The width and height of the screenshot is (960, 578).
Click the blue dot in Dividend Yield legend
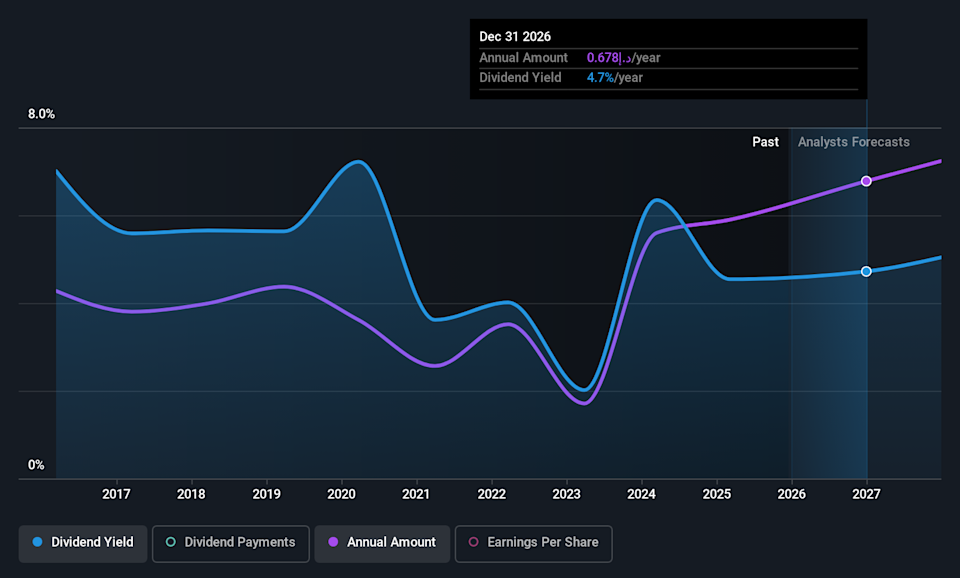pos(38,542)
